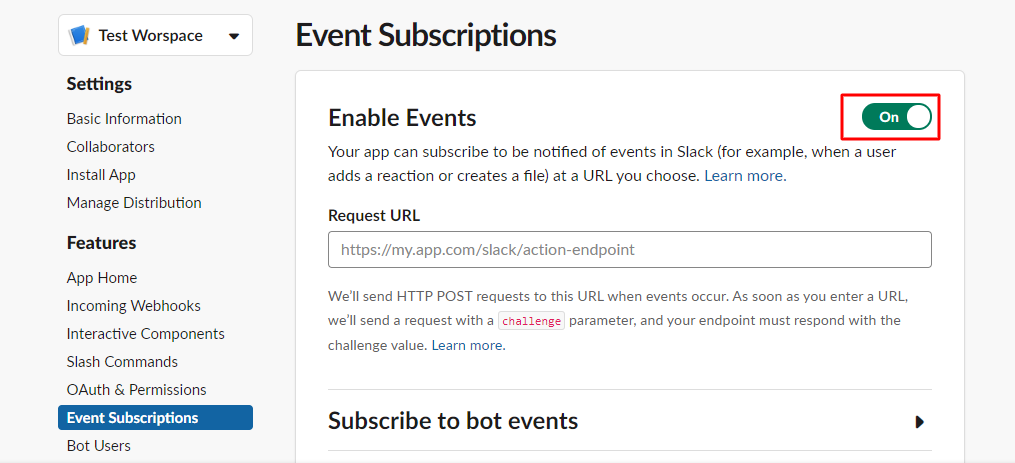
Task: Turn off the Enable Events toggle
Action: [x=896, y=117]
